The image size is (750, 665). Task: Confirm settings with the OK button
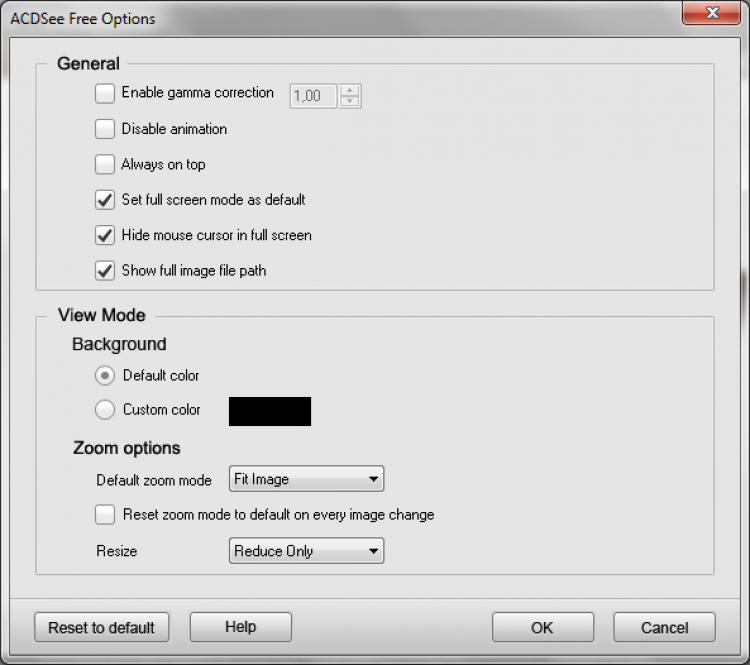pos(543,627)
